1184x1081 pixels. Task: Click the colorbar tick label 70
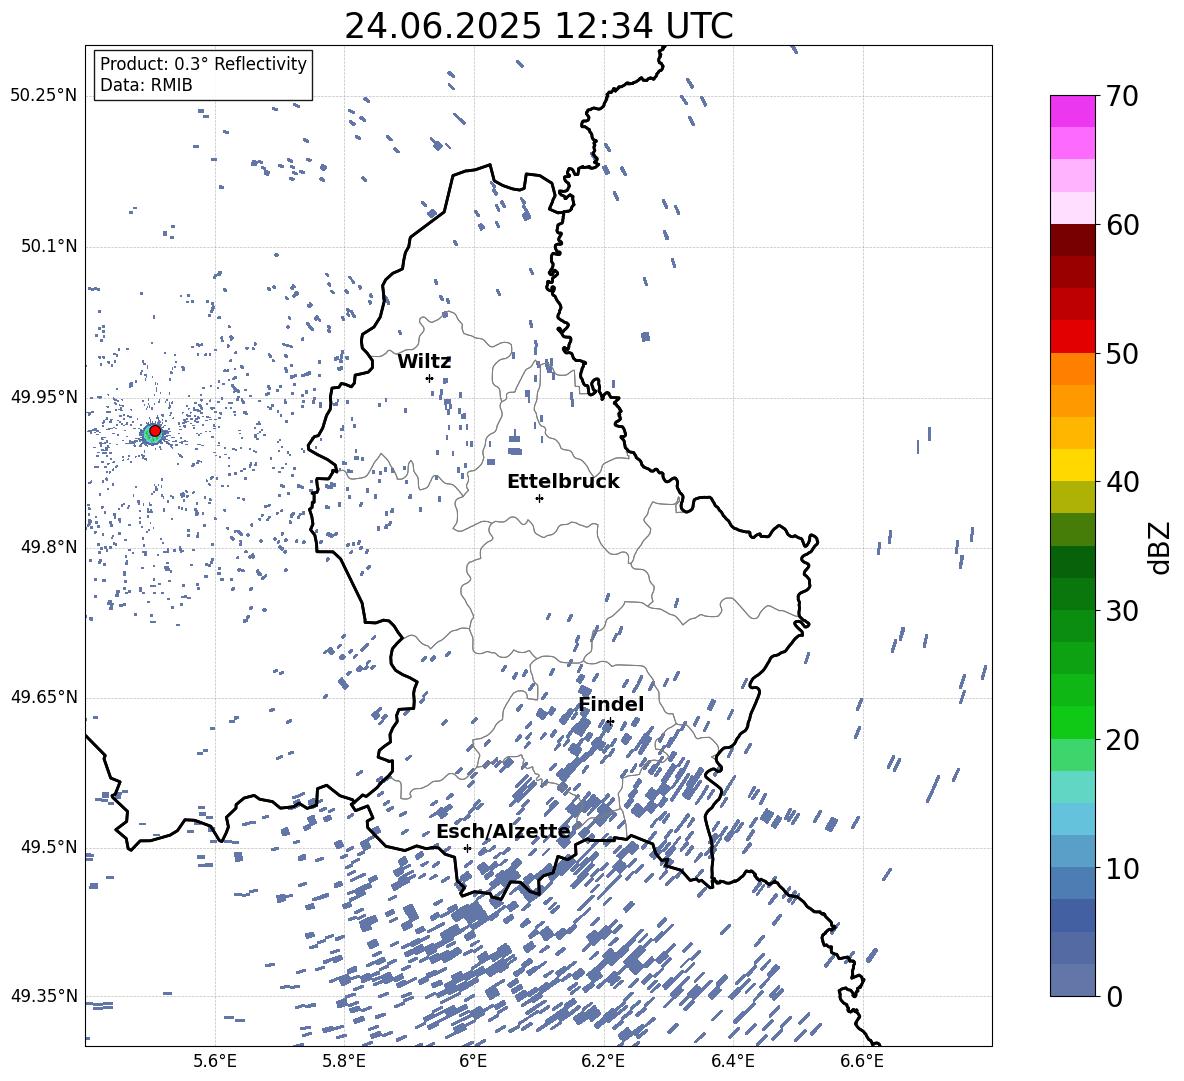click(1122, 97)
